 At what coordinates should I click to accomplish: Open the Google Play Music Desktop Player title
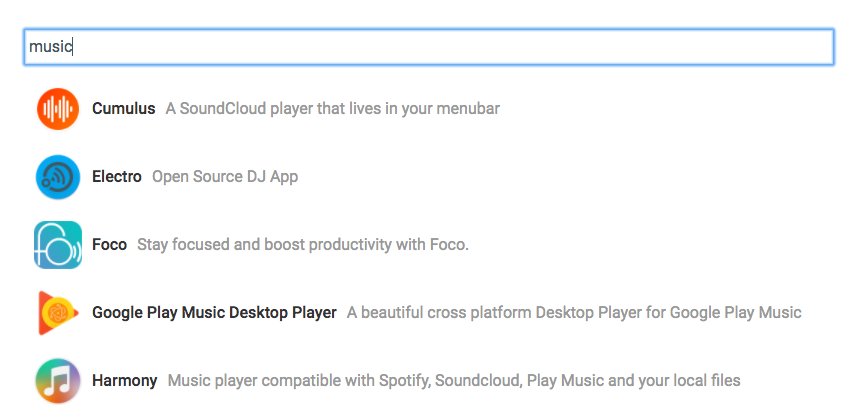(214, 313)
